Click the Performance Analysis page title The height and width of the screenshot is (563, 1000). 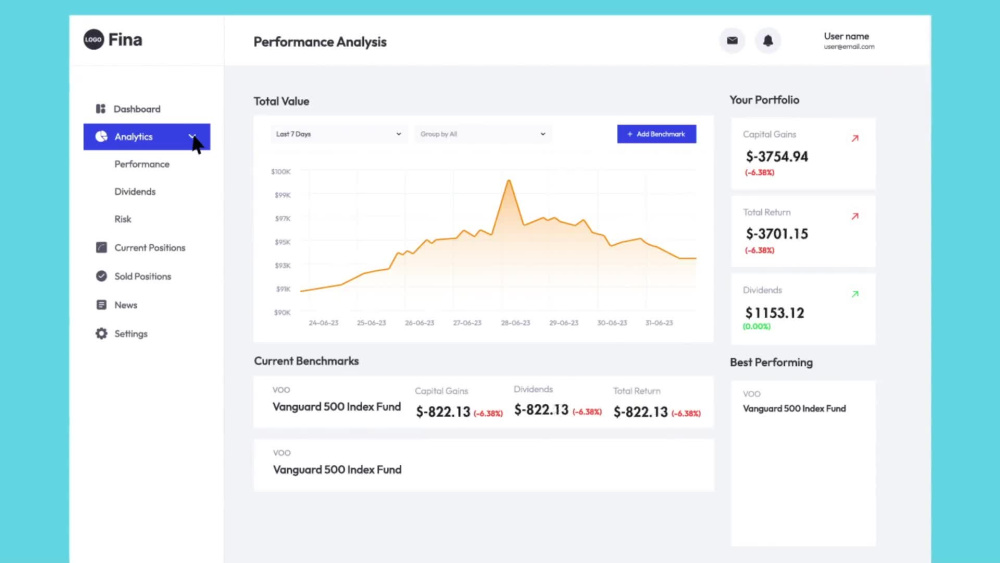tap(320, 41)
